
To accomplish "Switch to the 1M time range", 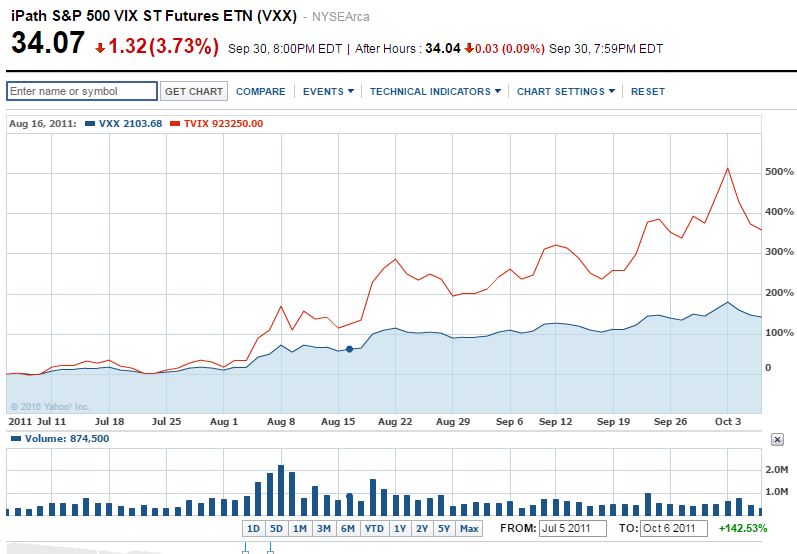I will pos(300,529).
